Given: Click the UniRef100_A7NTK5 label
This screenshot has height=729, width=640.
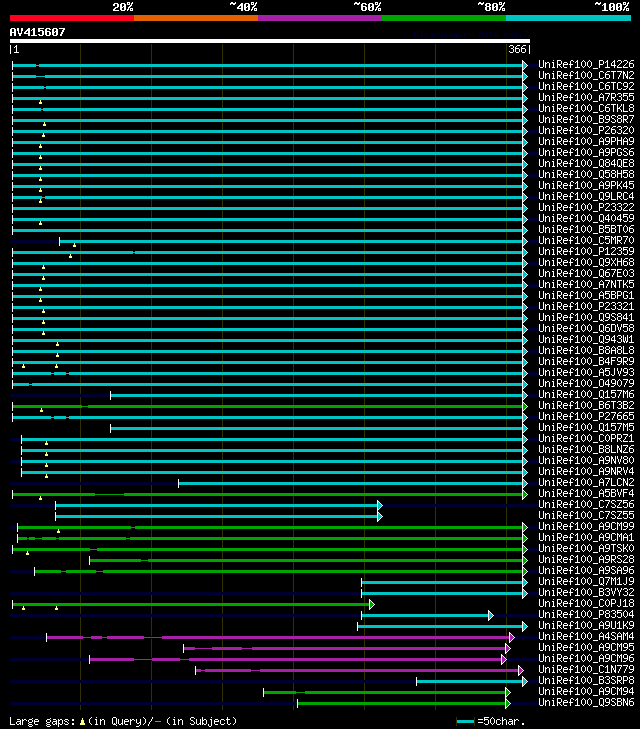Looking at the screenshot, I should click(586, 285).
